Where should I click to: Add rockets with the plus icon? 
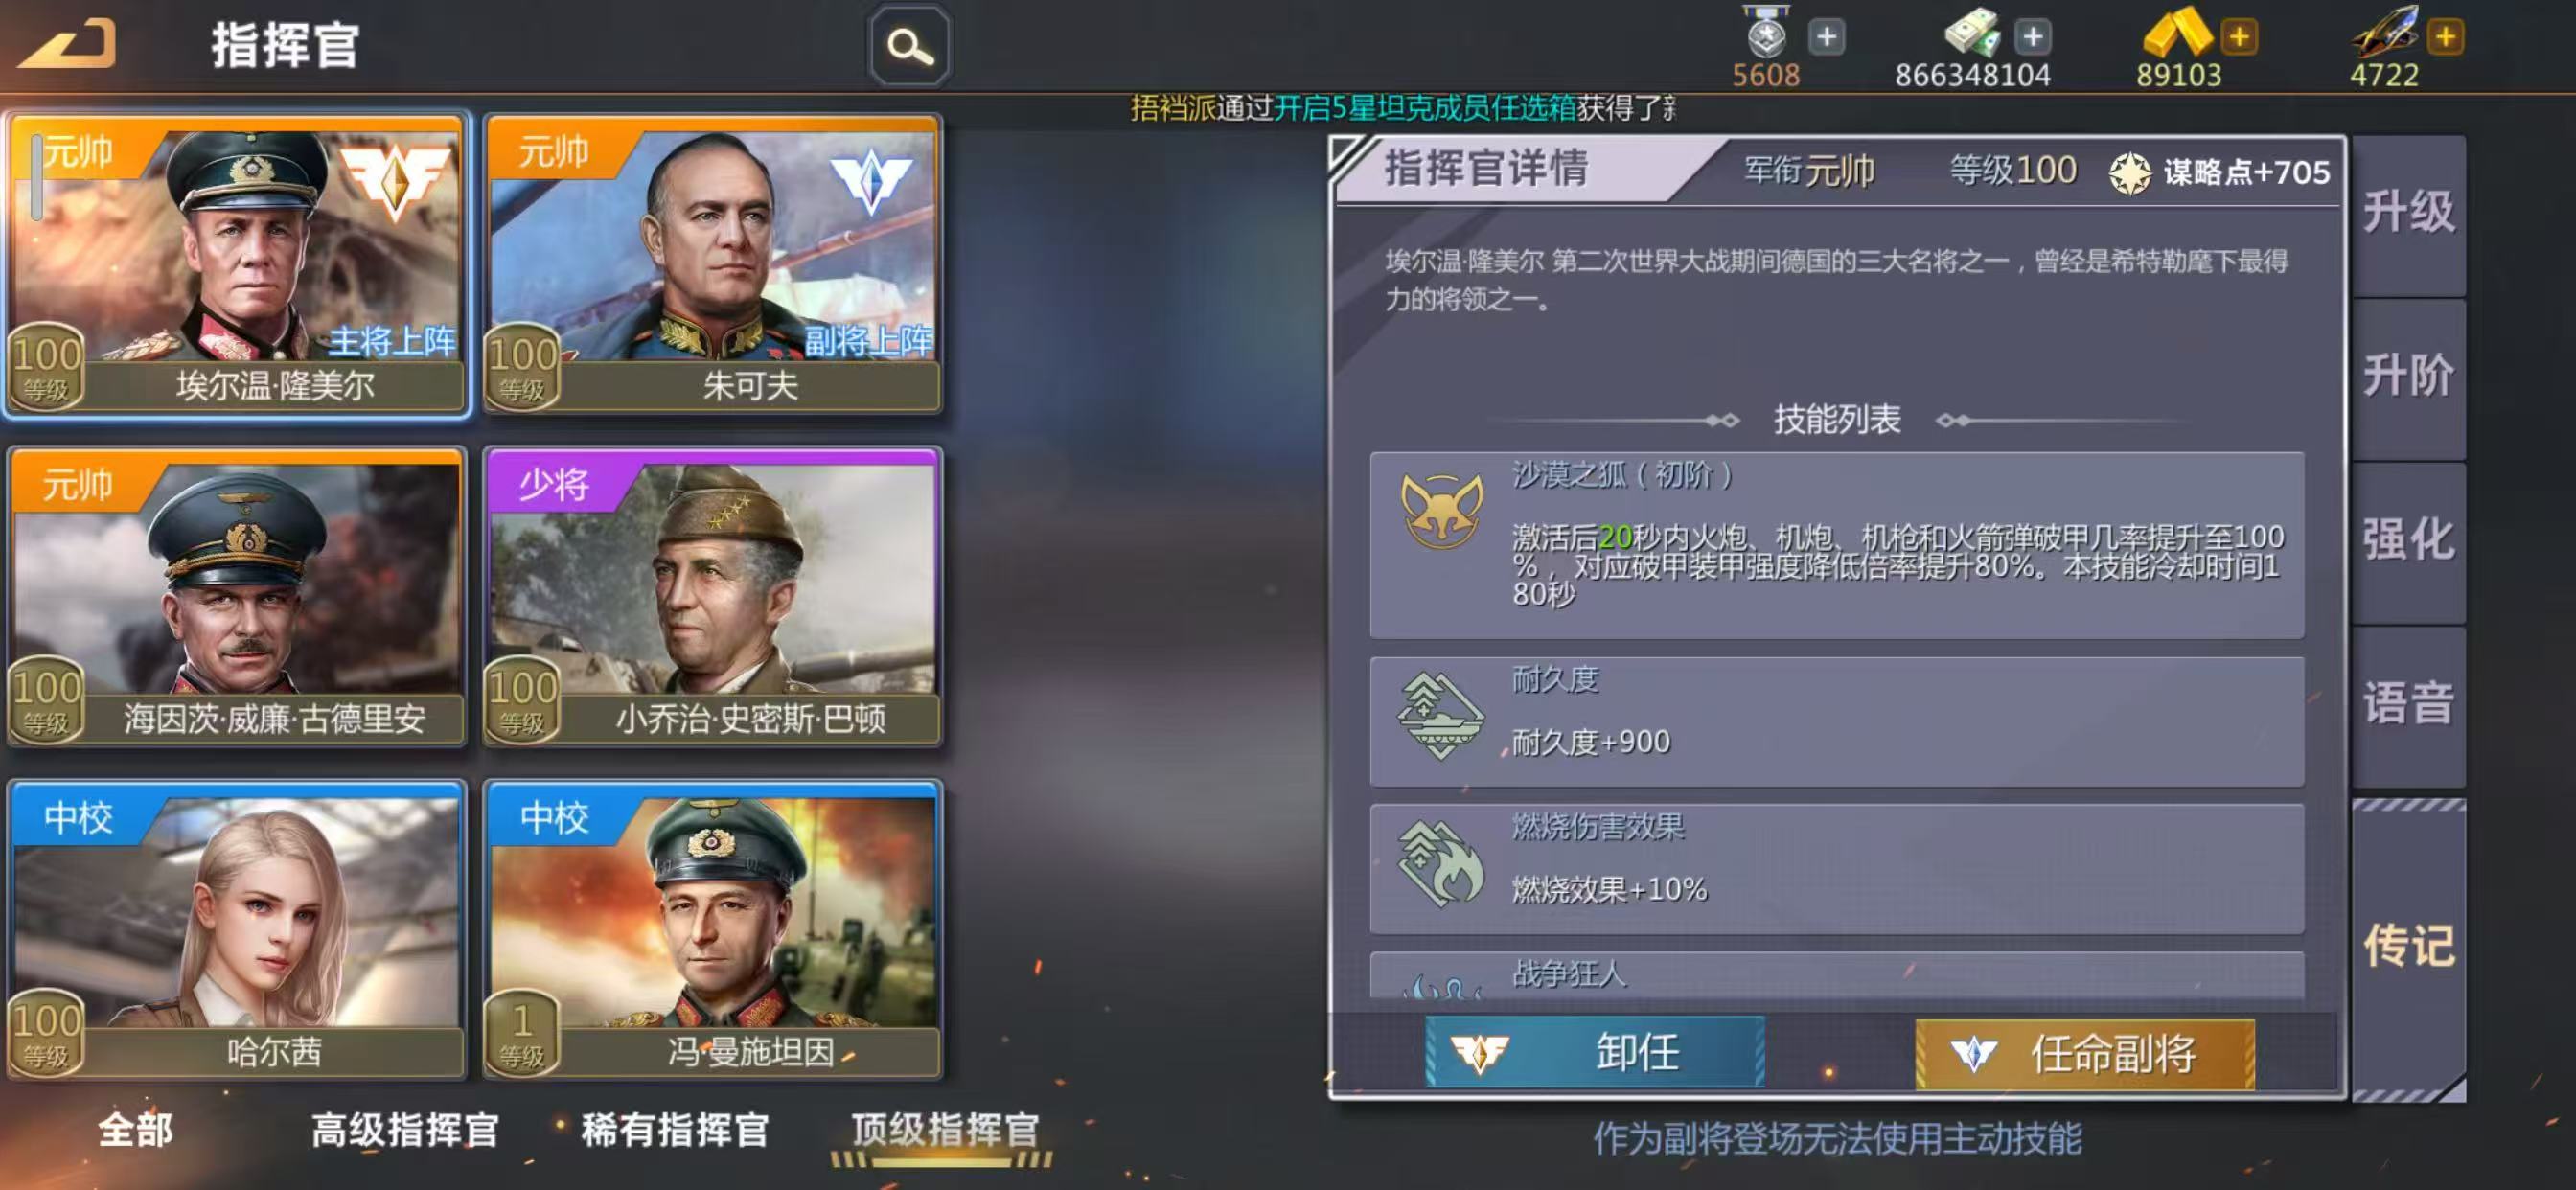tap(2445, 37)
